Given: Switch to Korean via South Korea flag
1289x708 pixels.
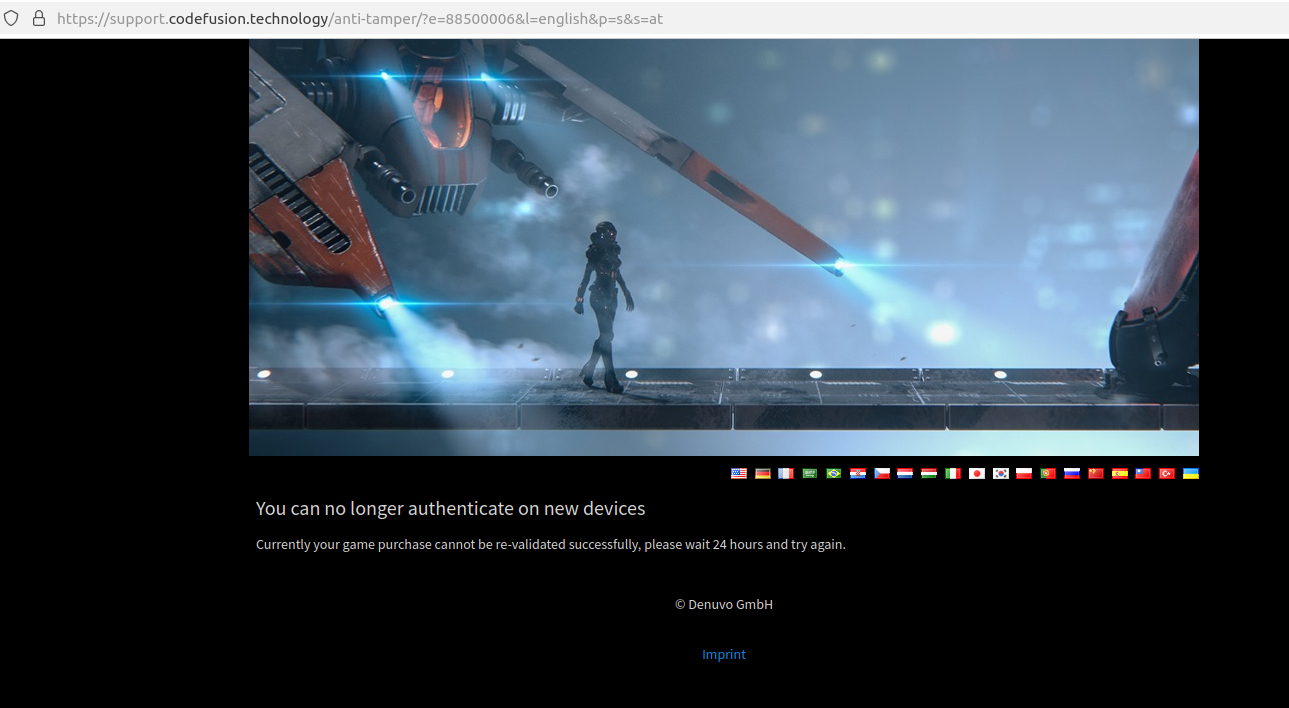Looking at the screenshot, I should [x=1001, y=474].
